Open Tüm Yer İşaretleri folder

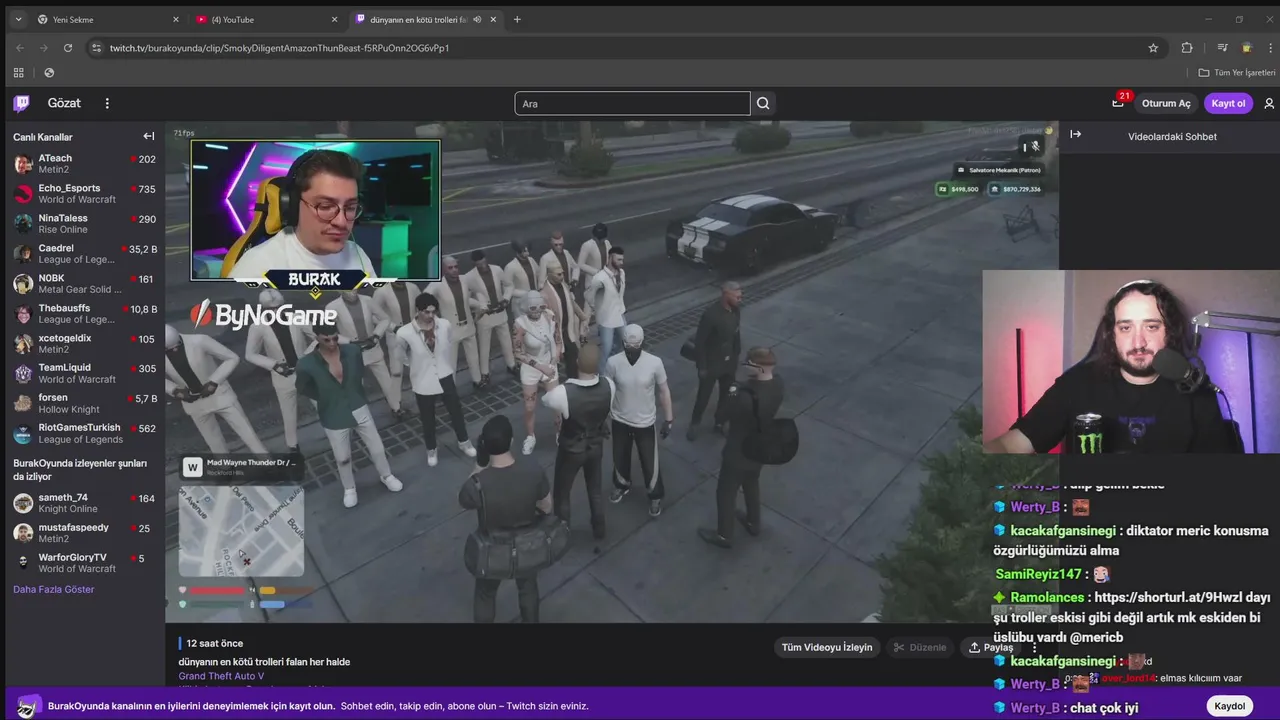(1237, 72)
